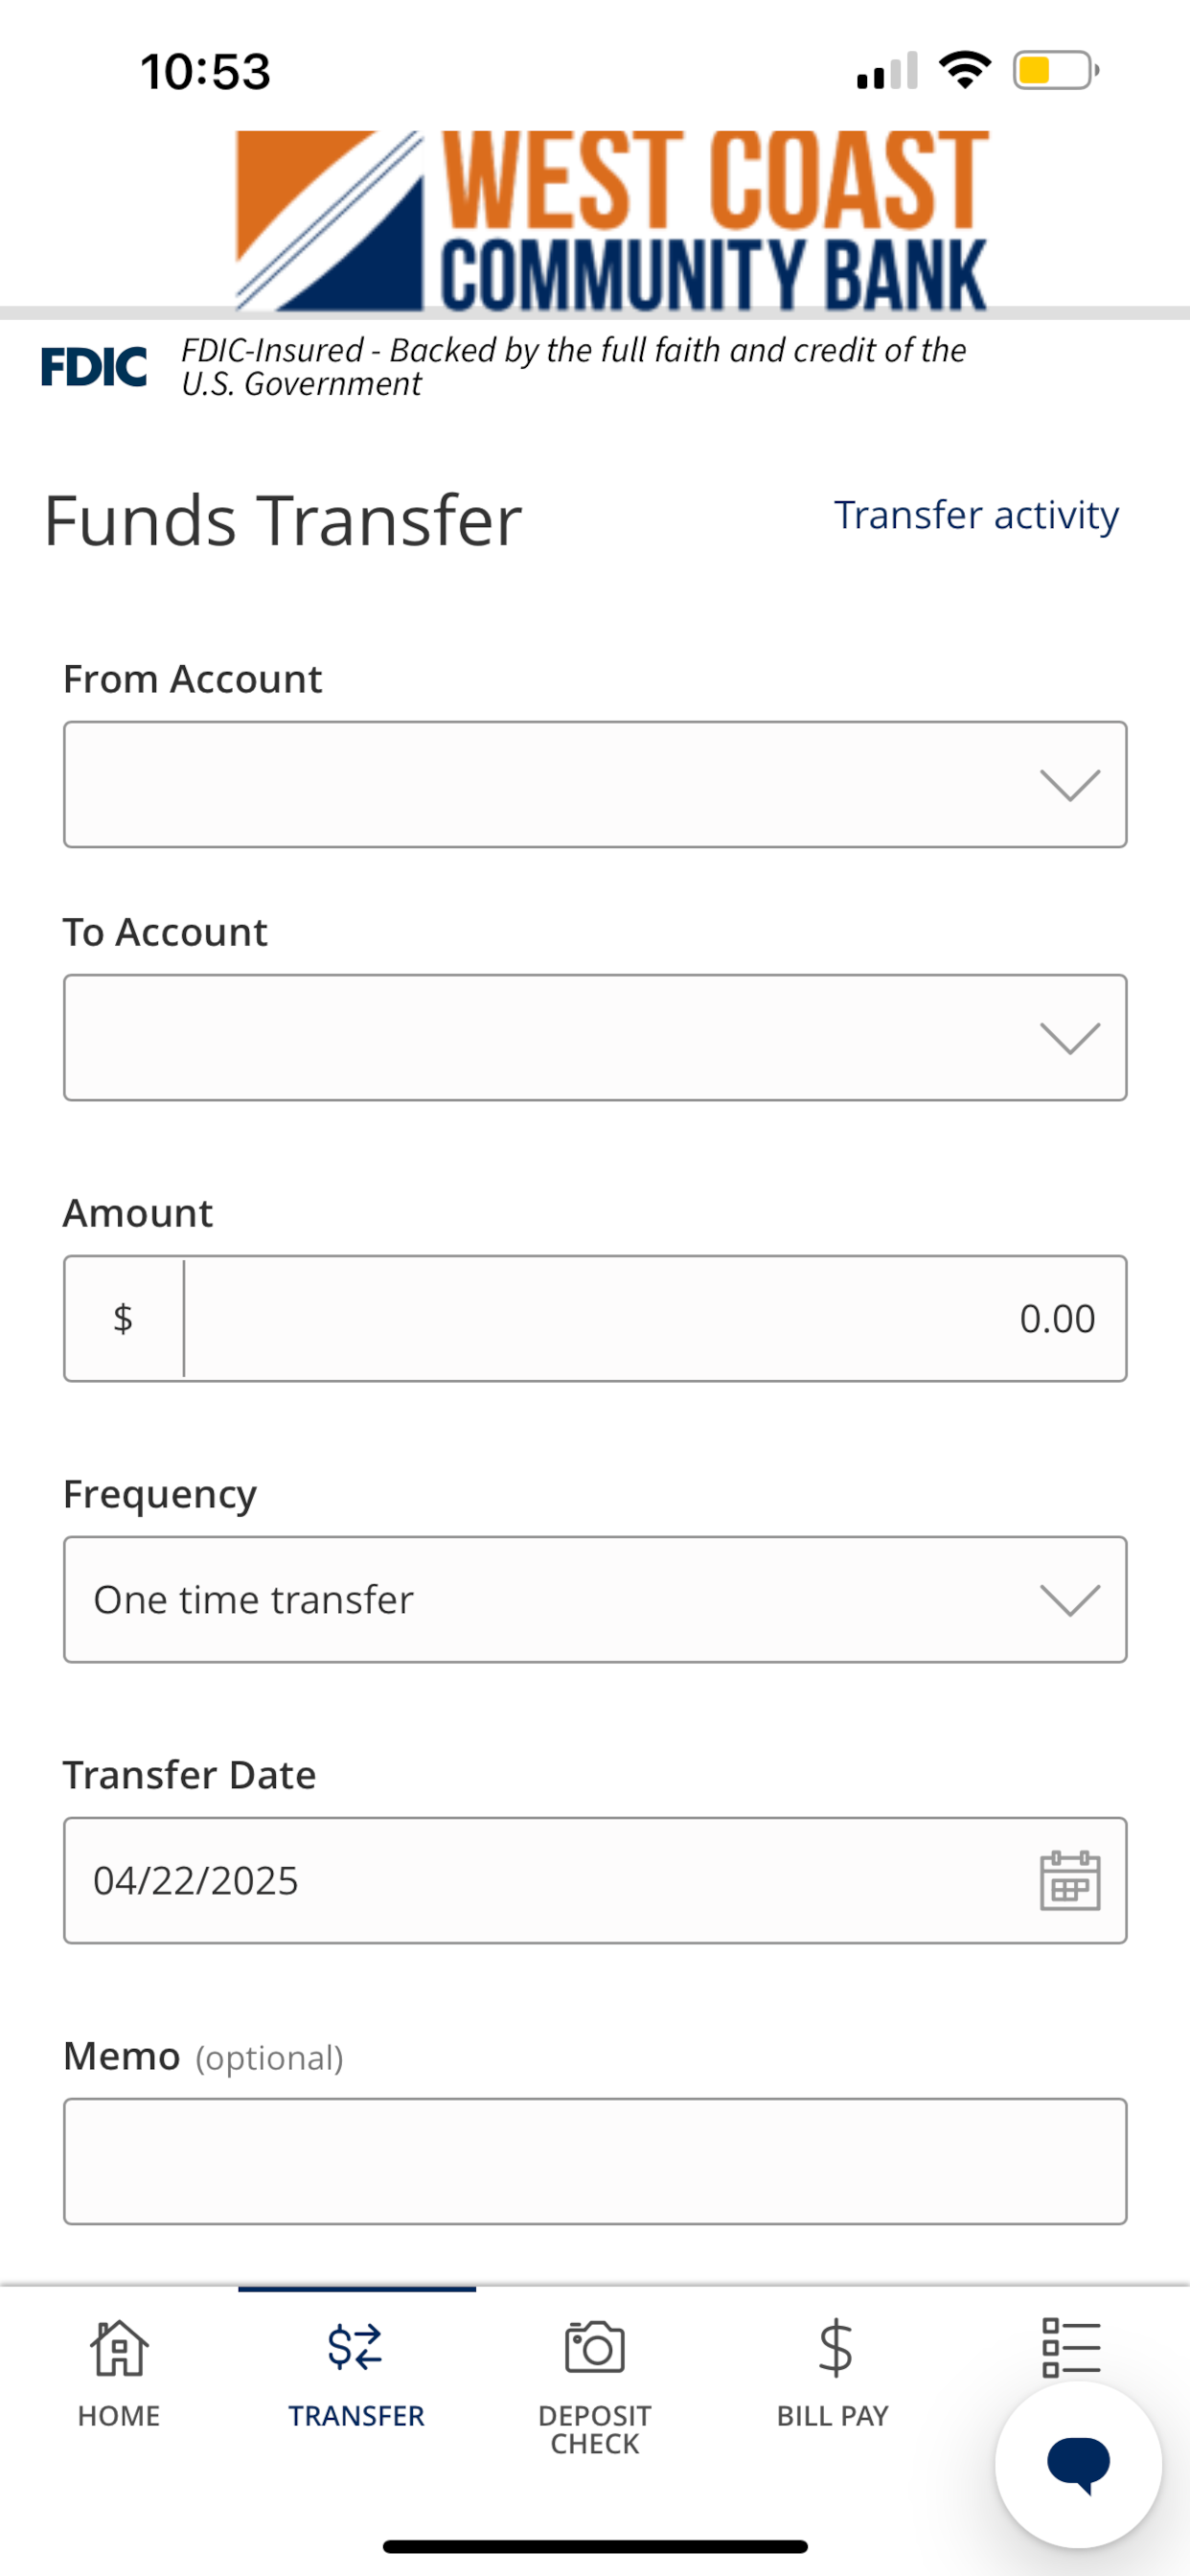
Task: Expand the From Account dropdown
Action: [595, 785]
